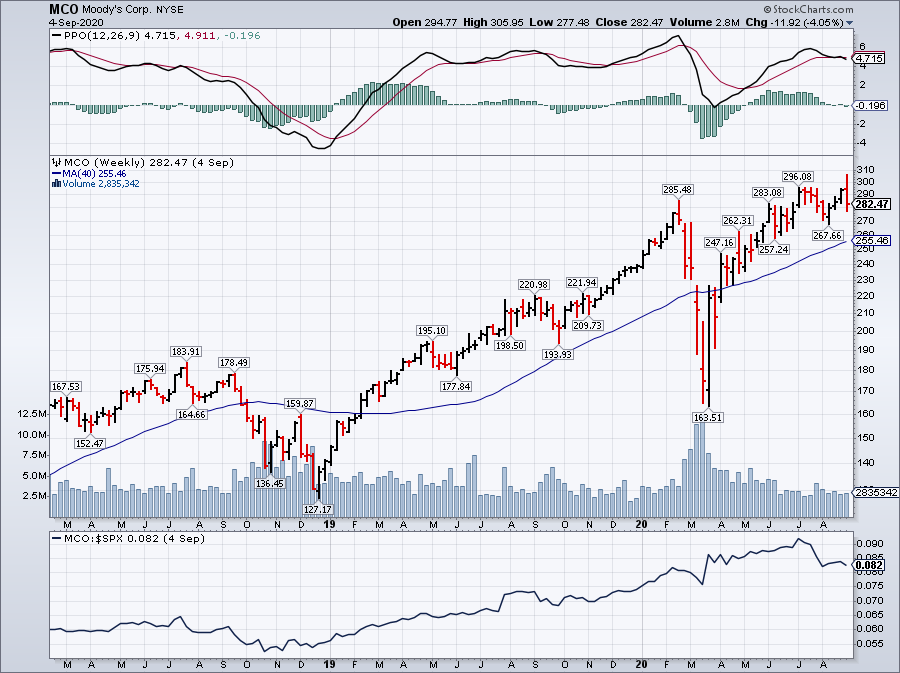Select the MCO:$SPX 0.082 (4 Sep) legend
This screenshot has height=673, width=900.
click(129, 539)
